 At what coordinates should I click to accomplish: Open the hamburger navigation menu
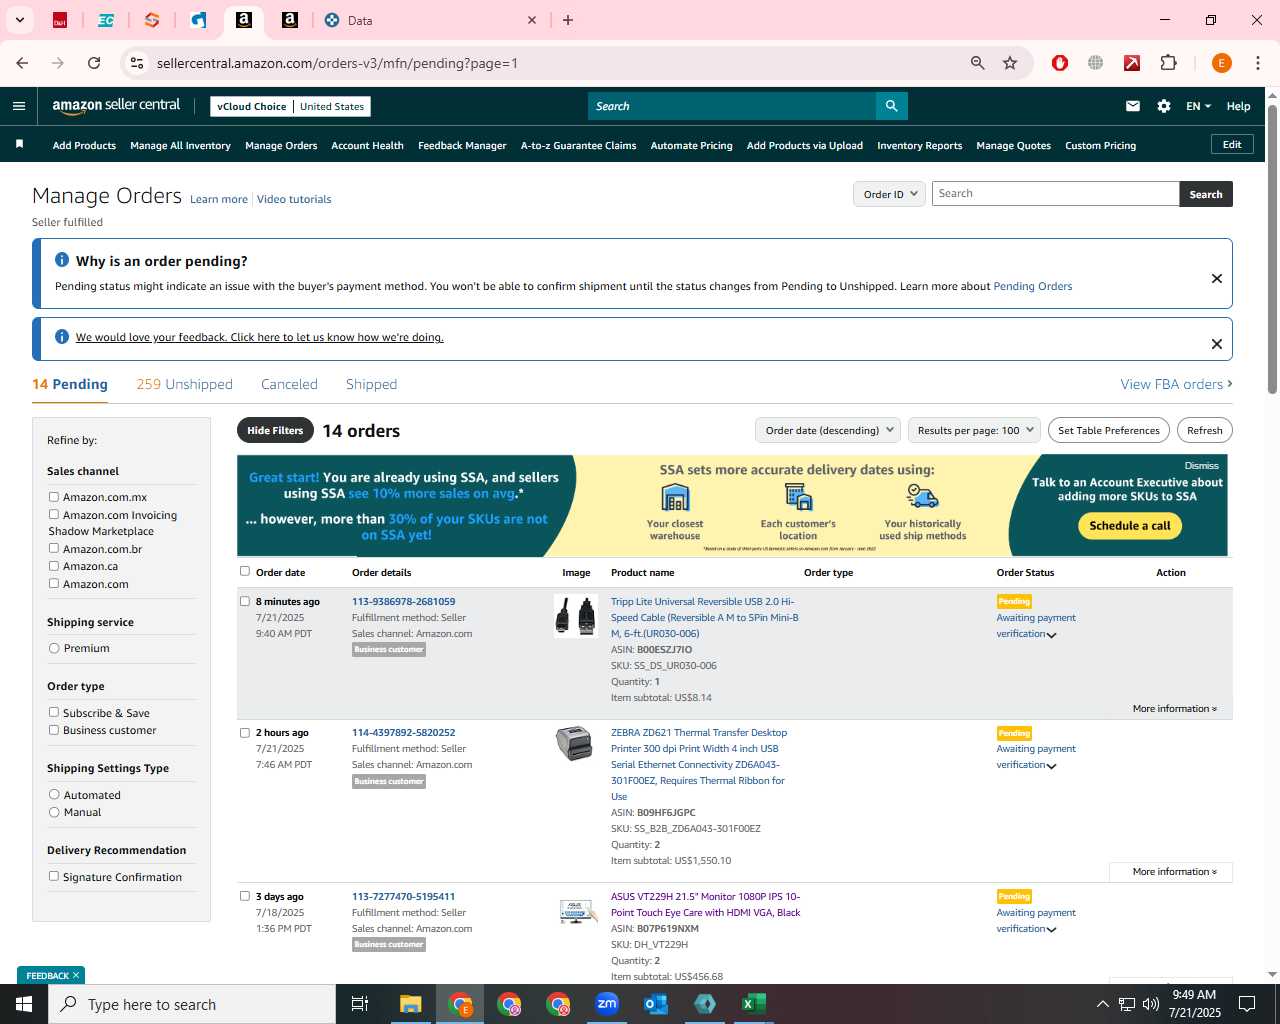19,106
